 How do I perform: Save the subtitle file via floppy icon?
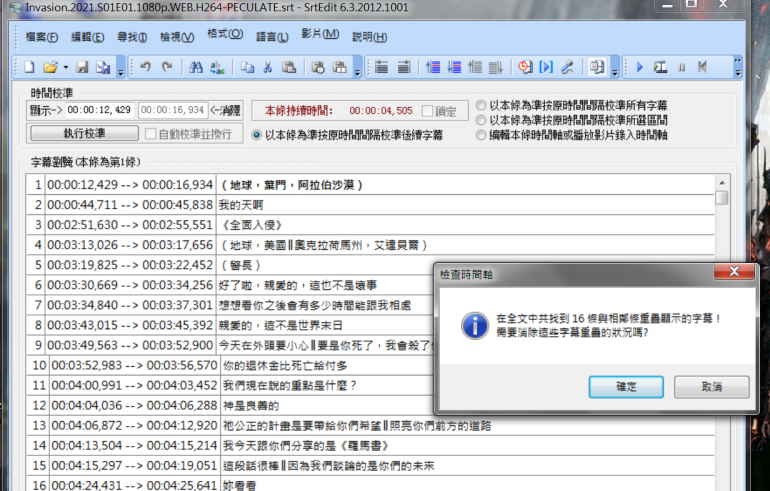[82, 67]
